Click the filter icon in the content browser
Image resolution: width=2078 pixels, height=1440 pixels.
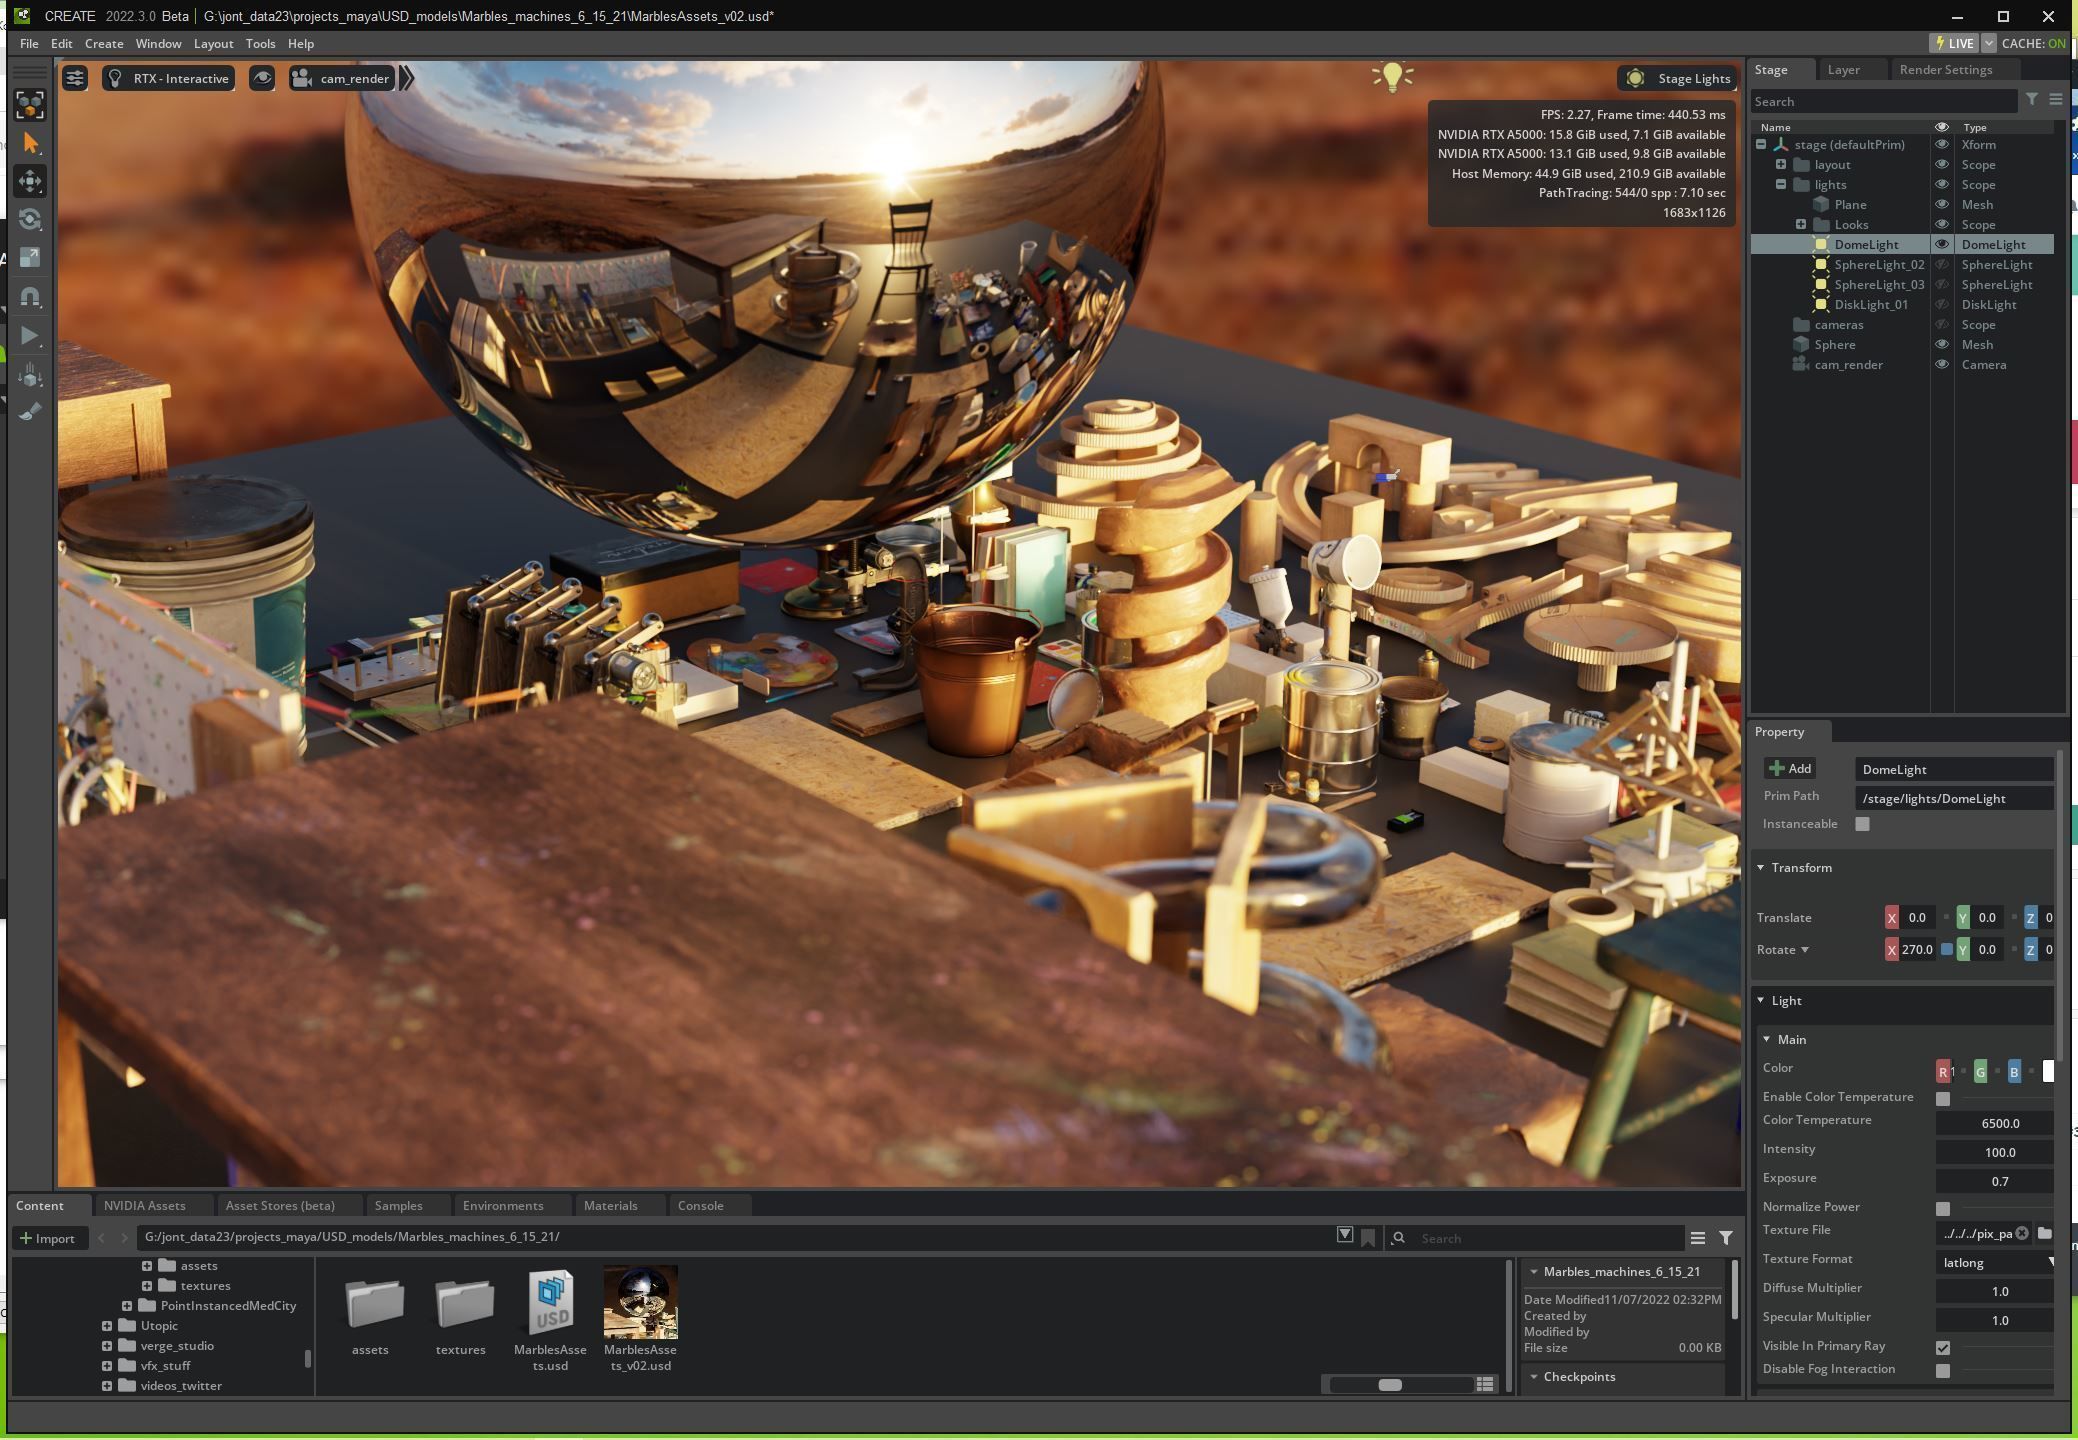[1726, 1238]
